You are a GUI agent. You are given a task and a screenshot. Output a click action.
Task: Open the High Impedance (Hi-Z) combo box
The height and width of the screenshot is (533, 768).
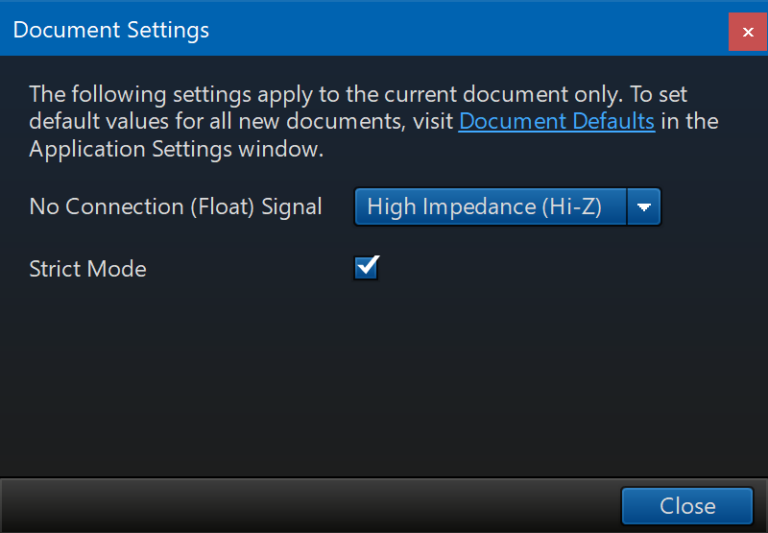(x=490, y=207)
